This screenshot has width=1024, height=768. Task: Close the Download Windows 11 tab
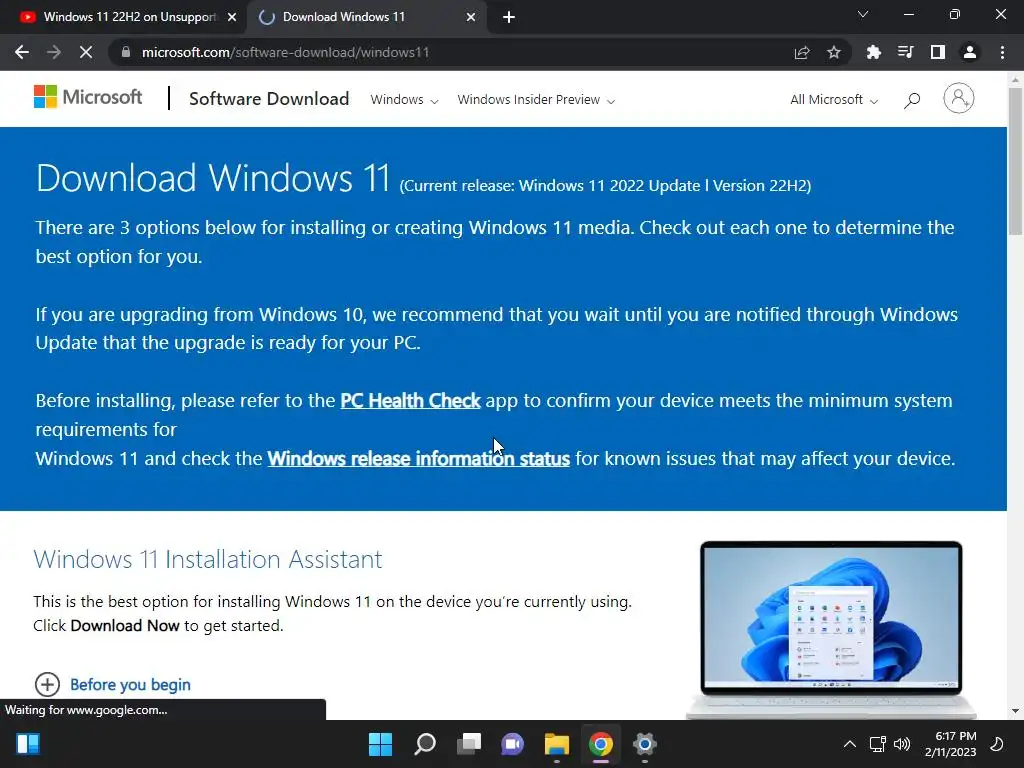pos(471,18)
